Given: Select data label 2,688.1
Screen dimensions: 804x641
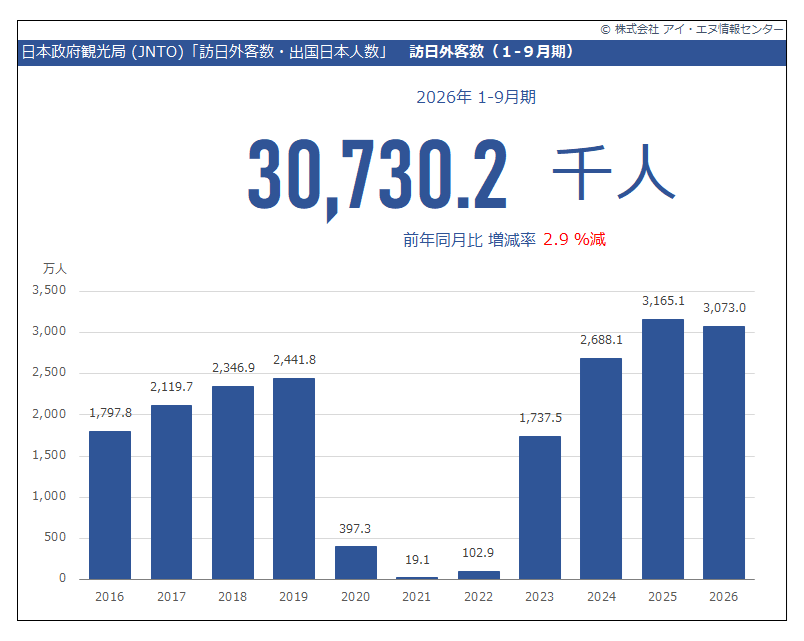Looking at the screenshot, I should click(601, 339).
